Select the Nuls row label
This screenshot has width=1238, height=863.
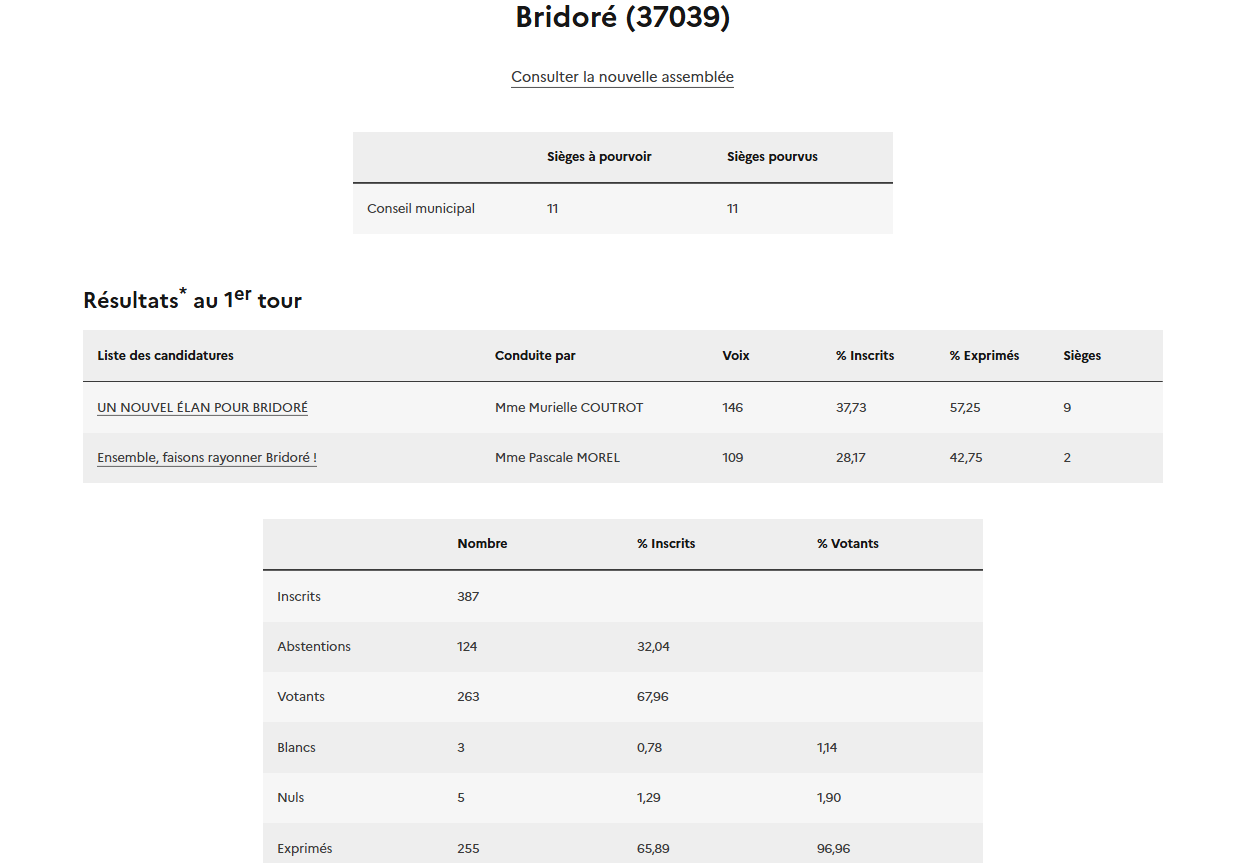(291, 798)
